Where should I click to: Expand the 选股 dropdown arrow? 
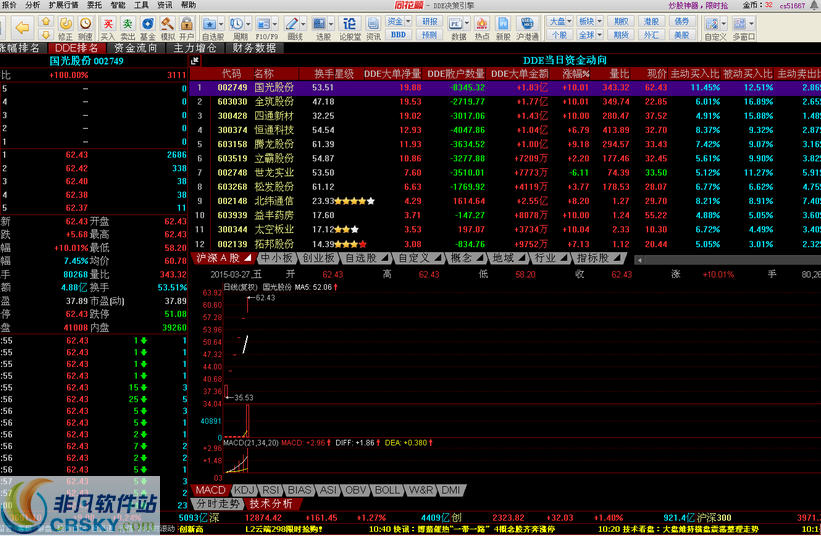[331, 24]
